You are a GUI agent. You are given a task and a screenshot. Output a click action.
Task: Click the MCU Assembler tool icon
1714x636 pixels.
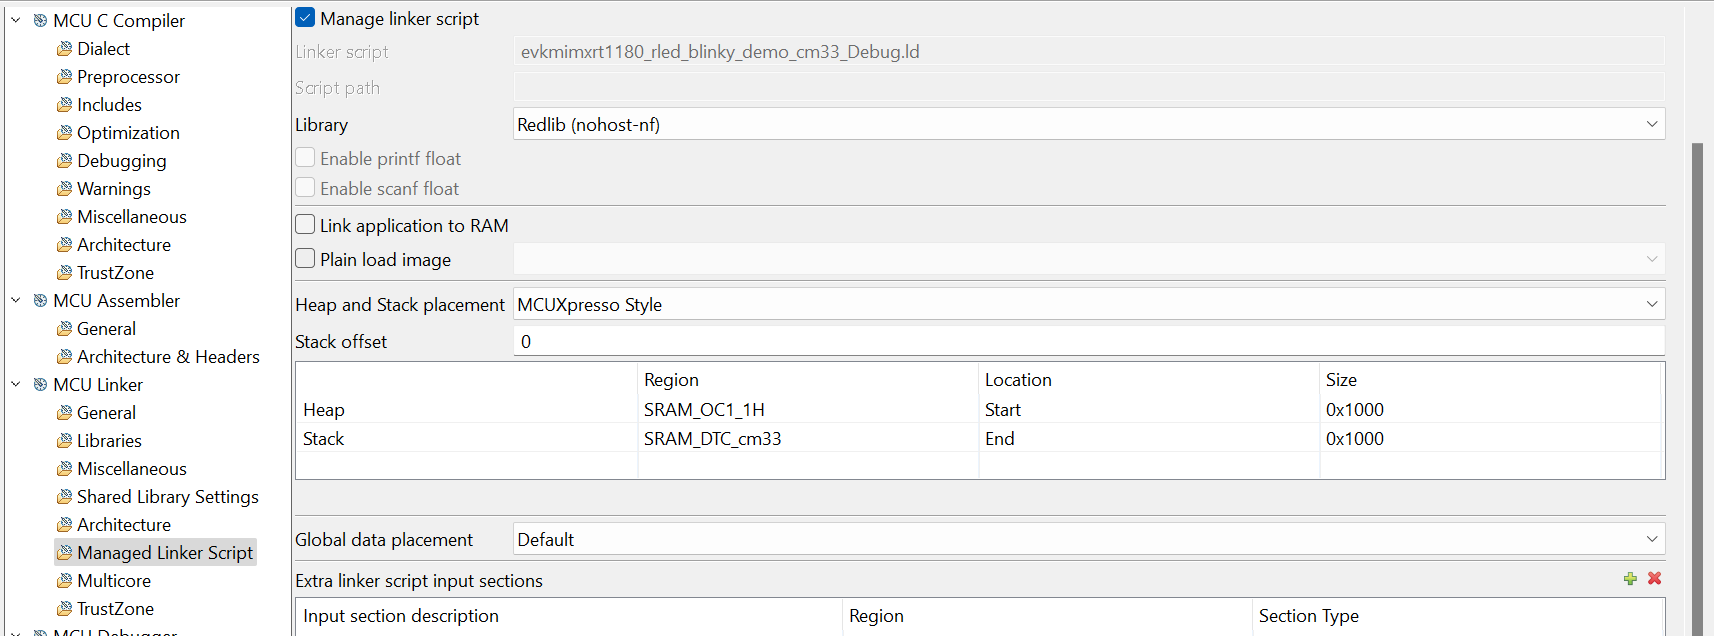41,301
